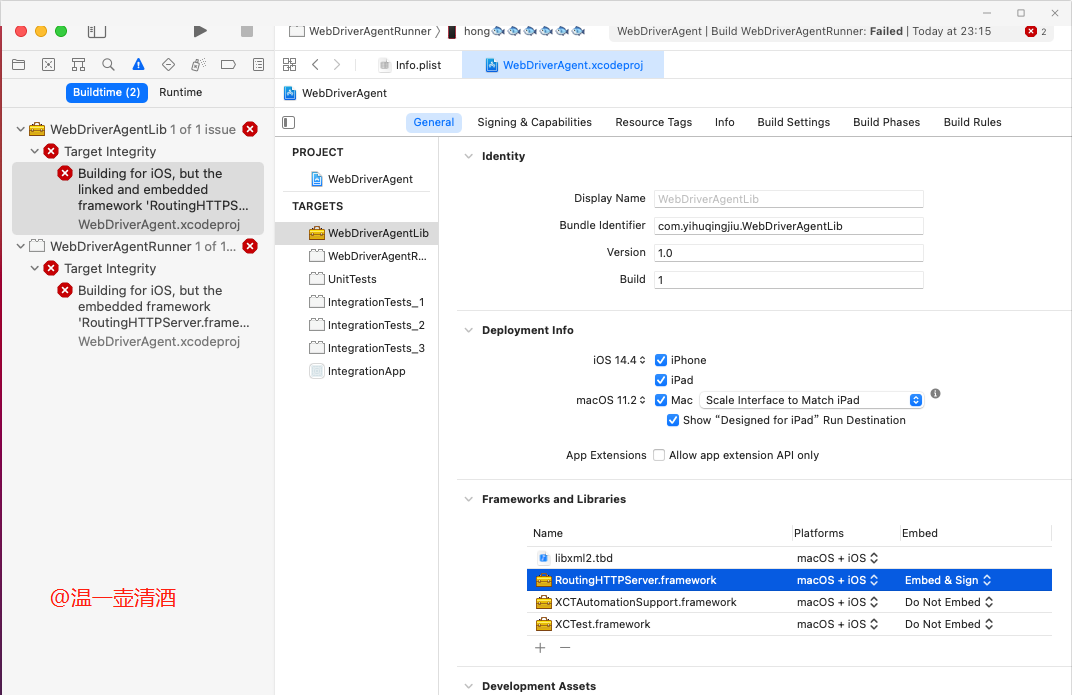Run the build with the play button
The width and height of the screenshot is (1072, 695).
pos(200,31)
